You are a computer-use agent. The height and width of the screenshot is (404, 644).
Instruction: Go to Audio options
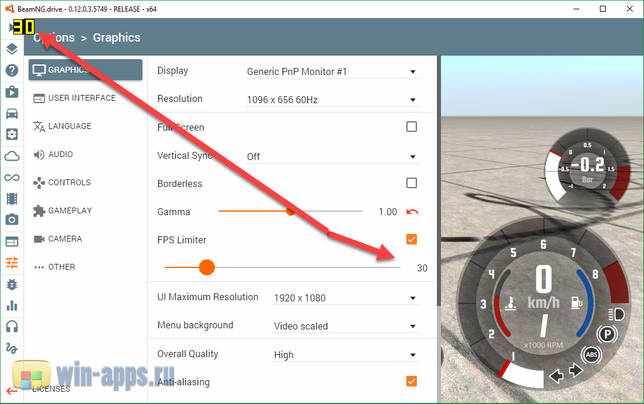click(x=85, y=154)
